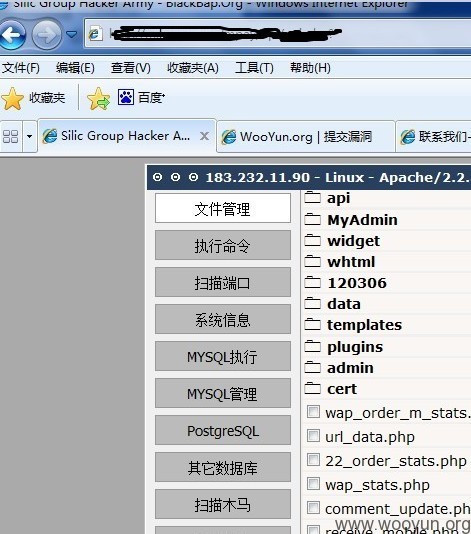Open the 百度 favorites bar link
471x534 pixels.
tap(141, 98)
